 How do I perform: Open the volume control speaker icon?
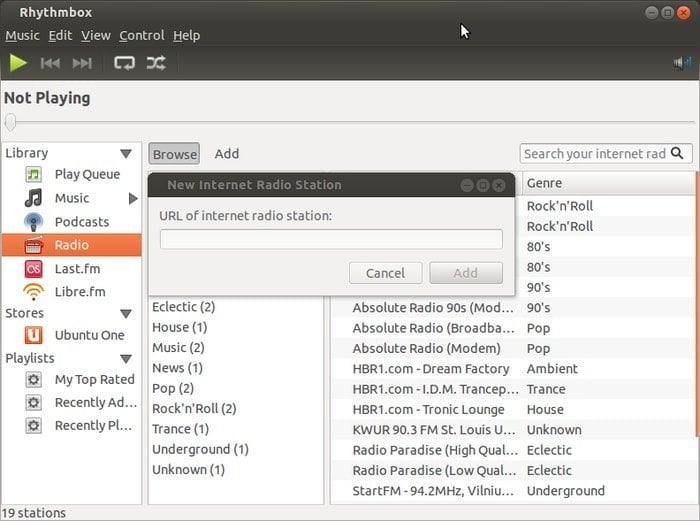(x=683, y=63)
